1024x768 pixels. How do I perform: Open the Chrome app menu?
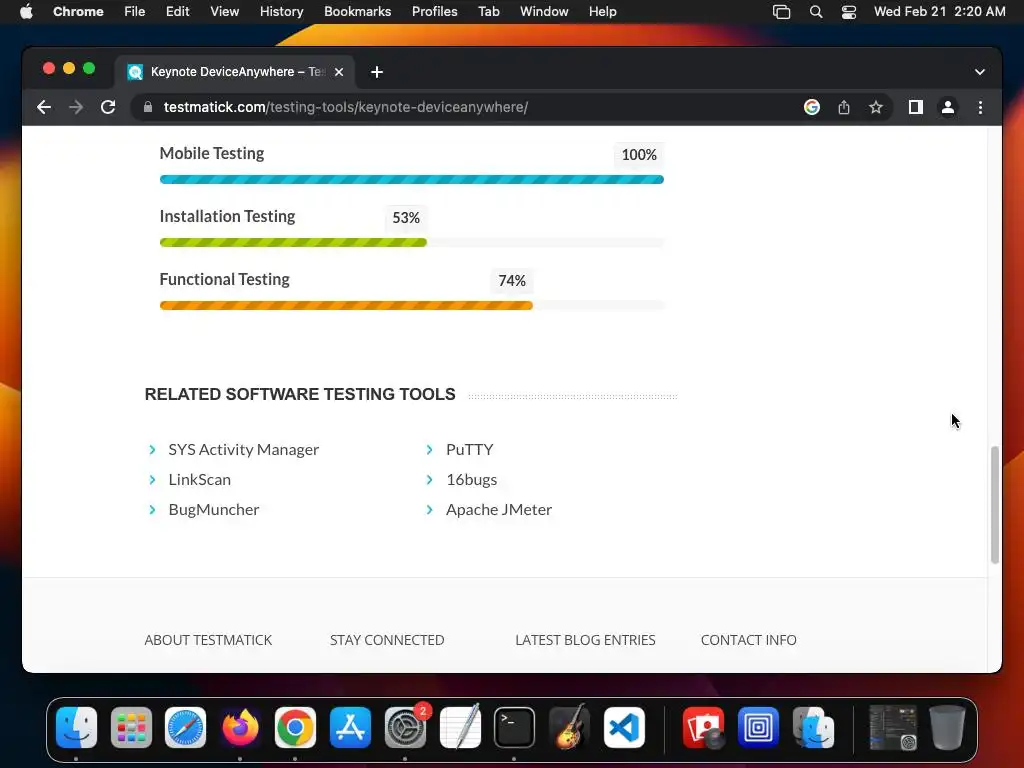[78, 11]
